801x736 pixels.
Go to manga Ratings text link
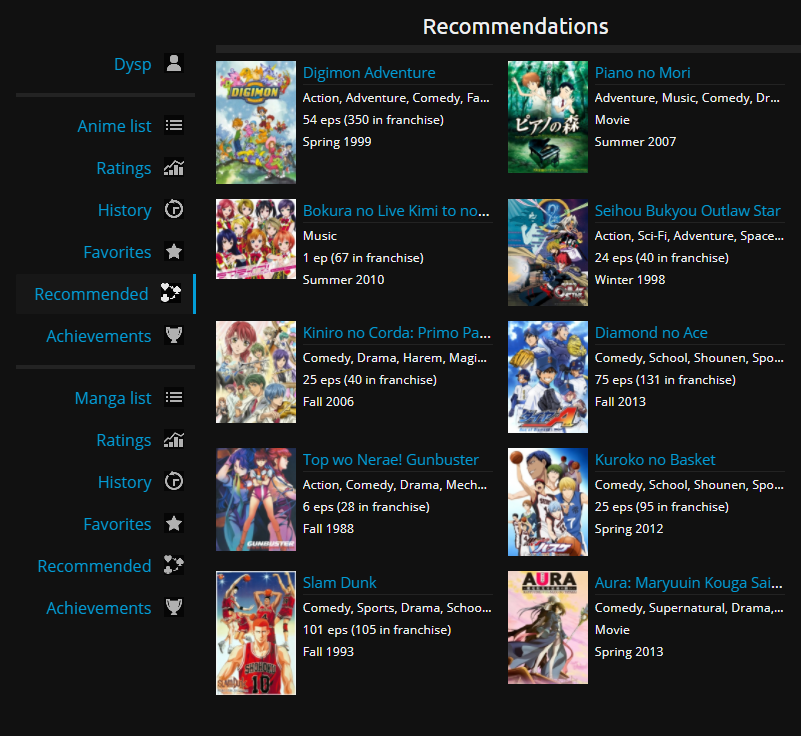click(x=124, y=440)
